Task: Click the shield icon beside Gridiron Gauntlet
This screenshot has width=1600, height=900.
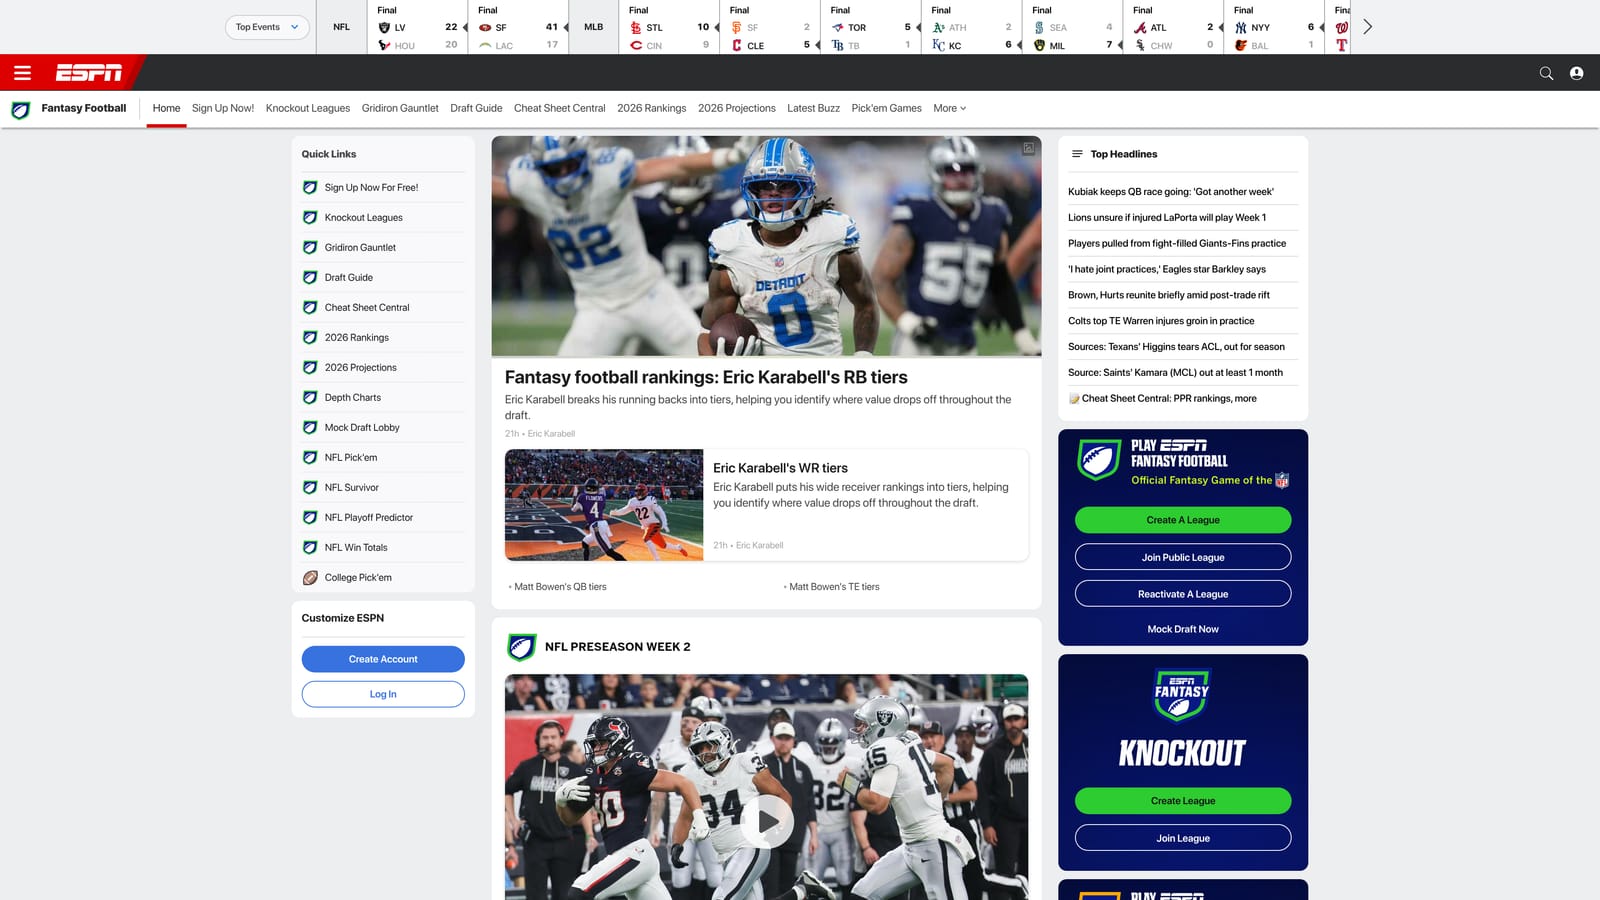Action: pos(310,248)
